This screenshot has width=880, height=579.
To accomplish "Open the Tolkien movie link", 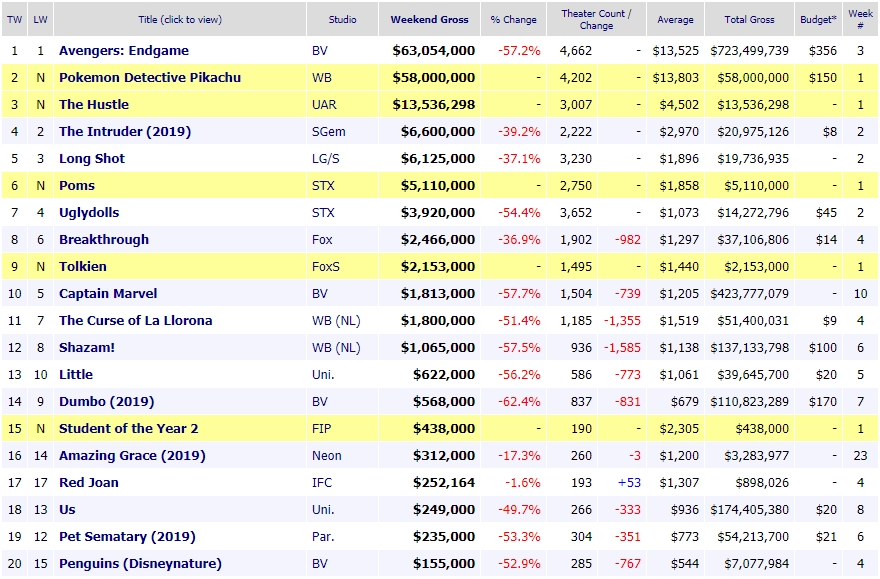I will point(82,266).
